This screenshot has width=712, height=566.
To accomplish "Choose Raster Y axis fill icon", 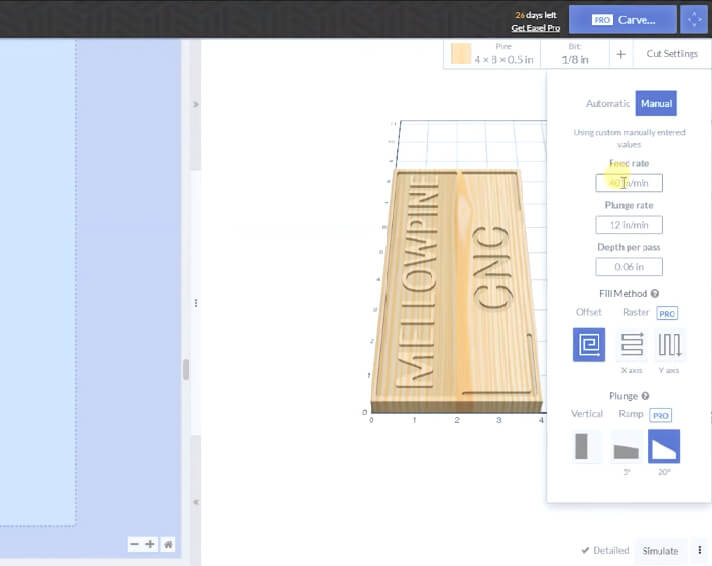I will [670, 345].
